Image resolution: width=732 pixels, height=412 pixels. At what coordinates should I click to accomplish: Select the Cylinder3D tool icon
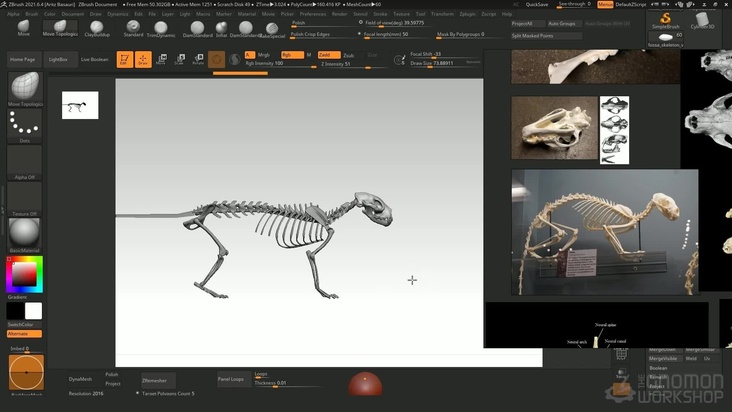click(702, 21)
